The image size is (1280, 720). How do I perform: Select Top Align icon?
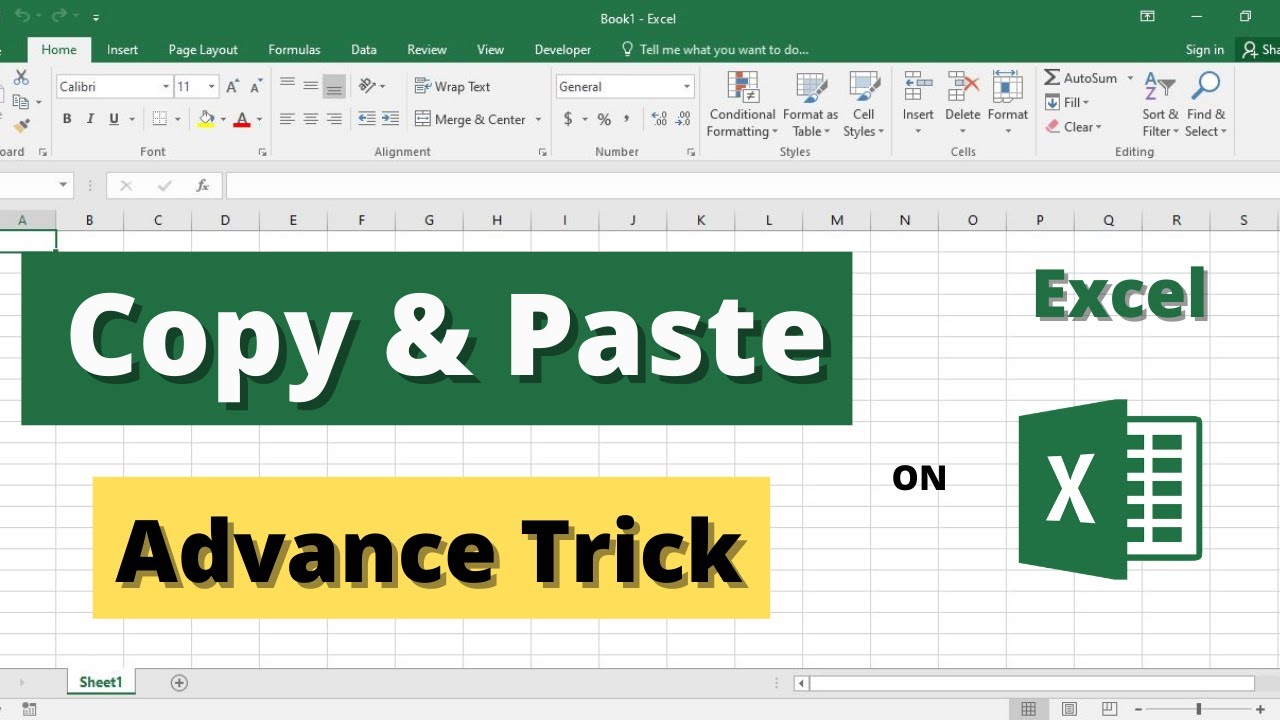click(288, 86)
